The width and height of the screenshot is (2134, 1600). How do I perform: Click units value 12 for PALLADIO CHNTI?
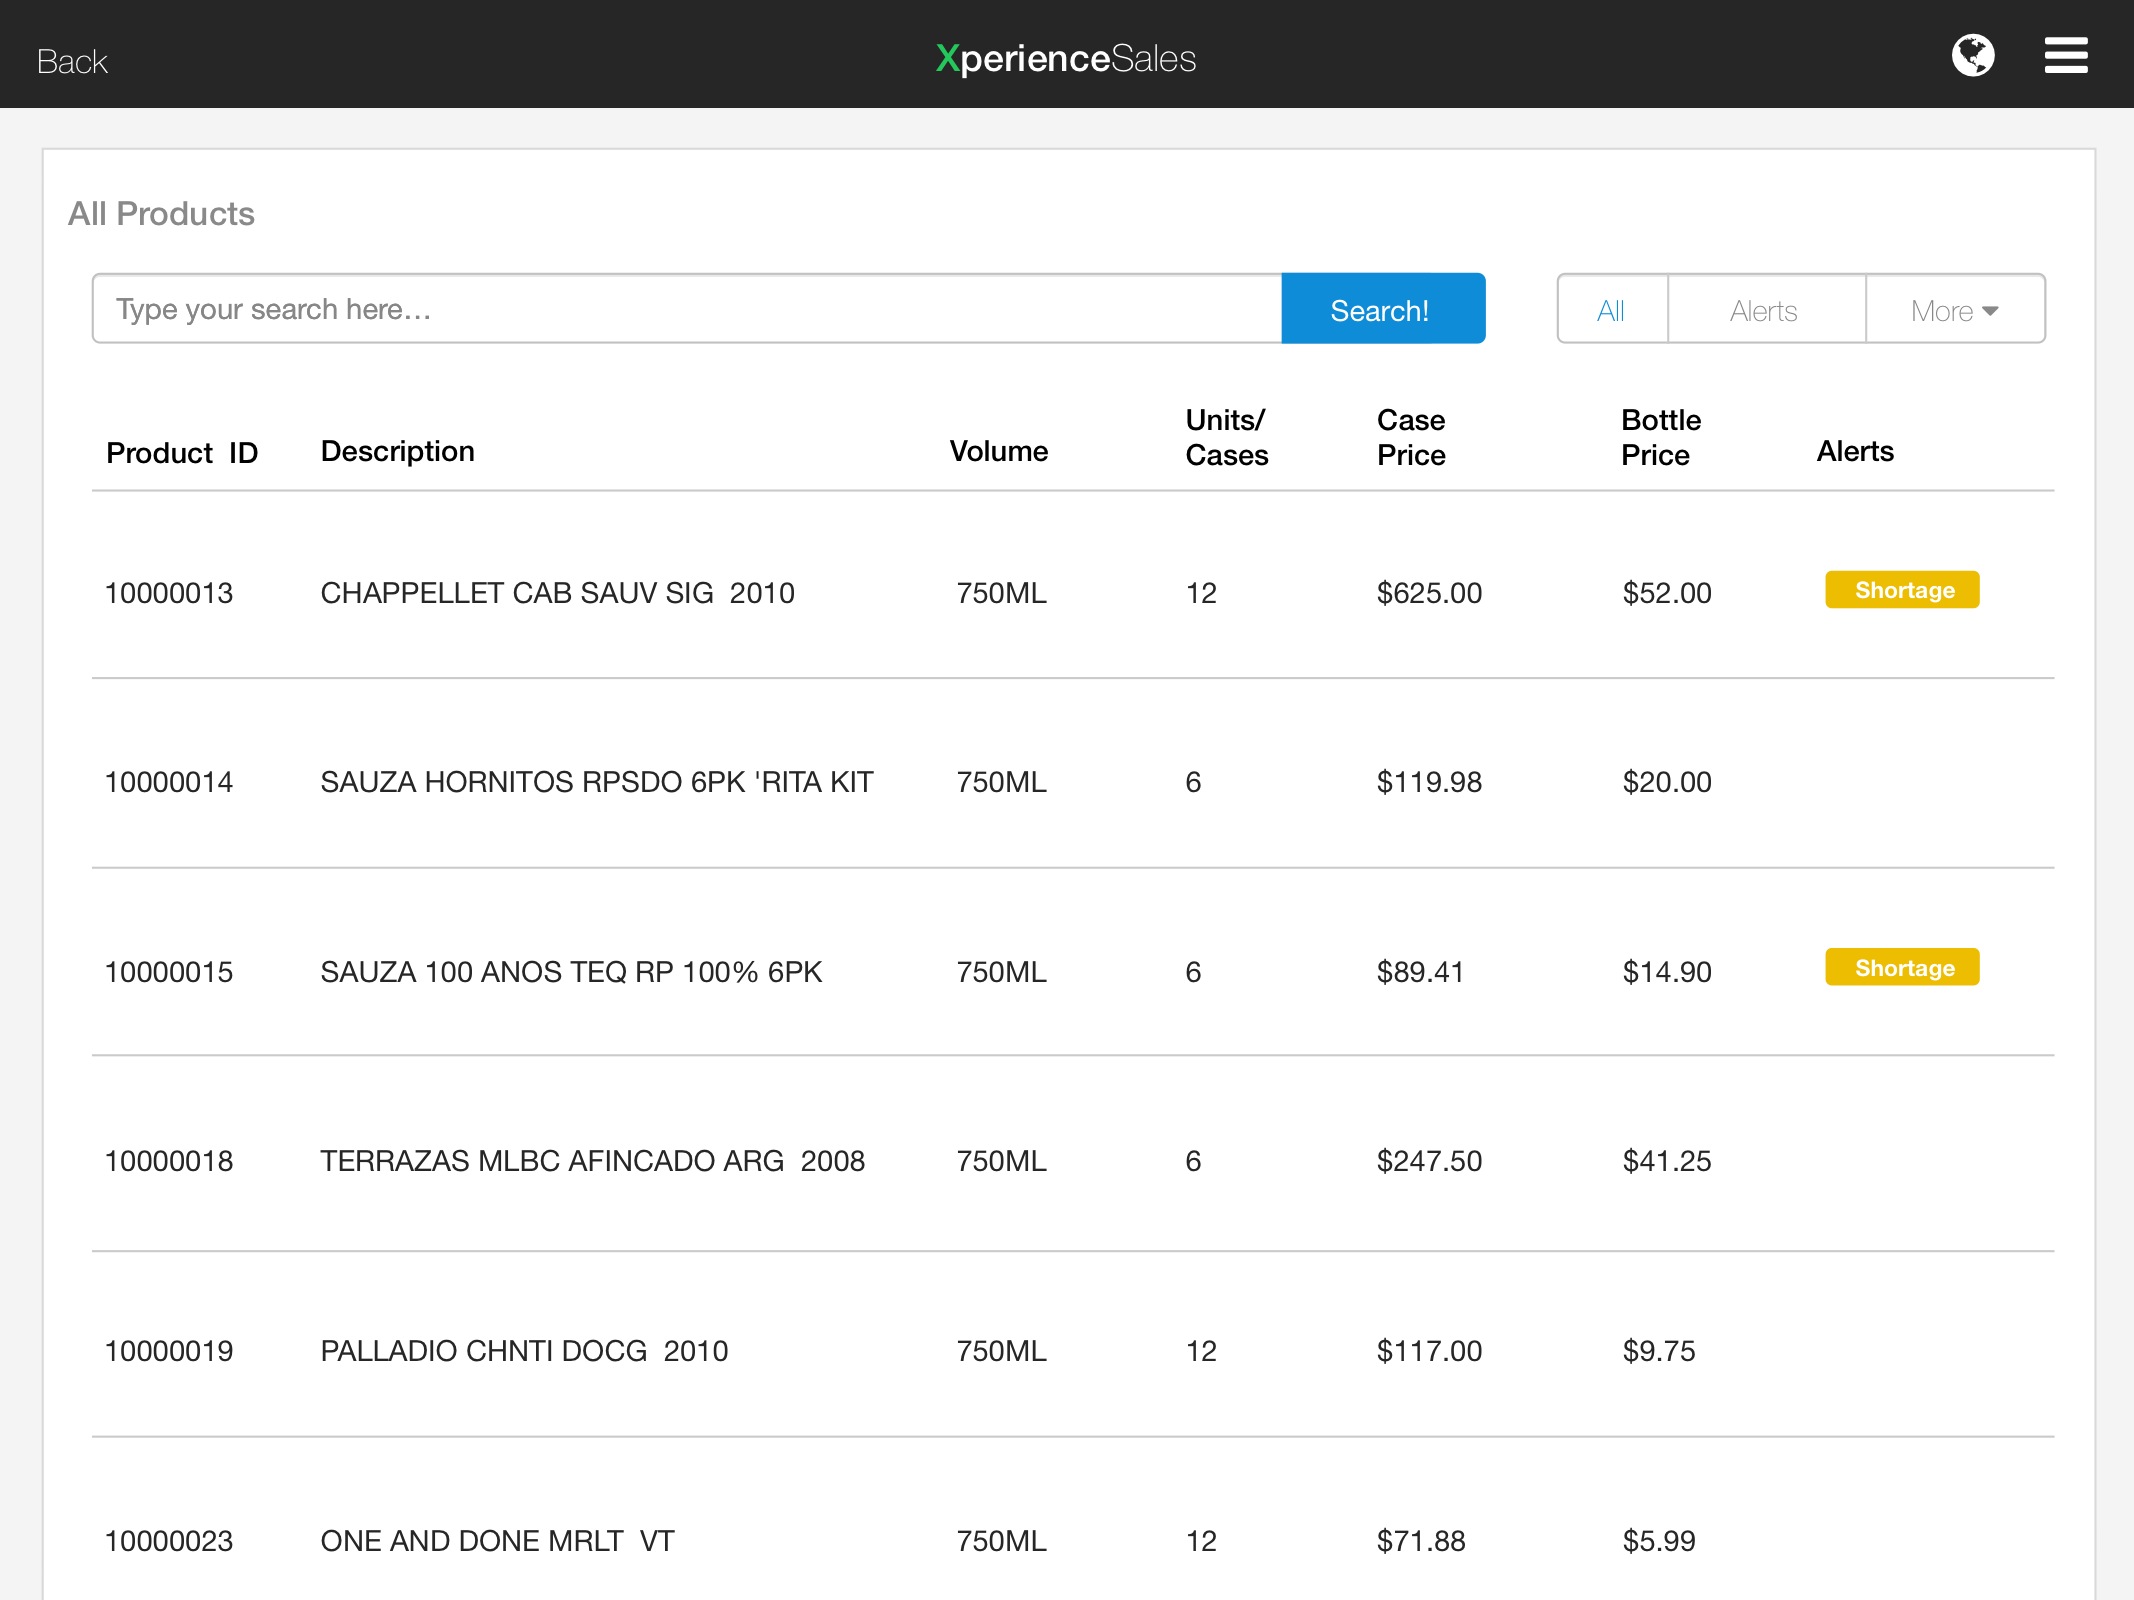click(1201, 1351)
